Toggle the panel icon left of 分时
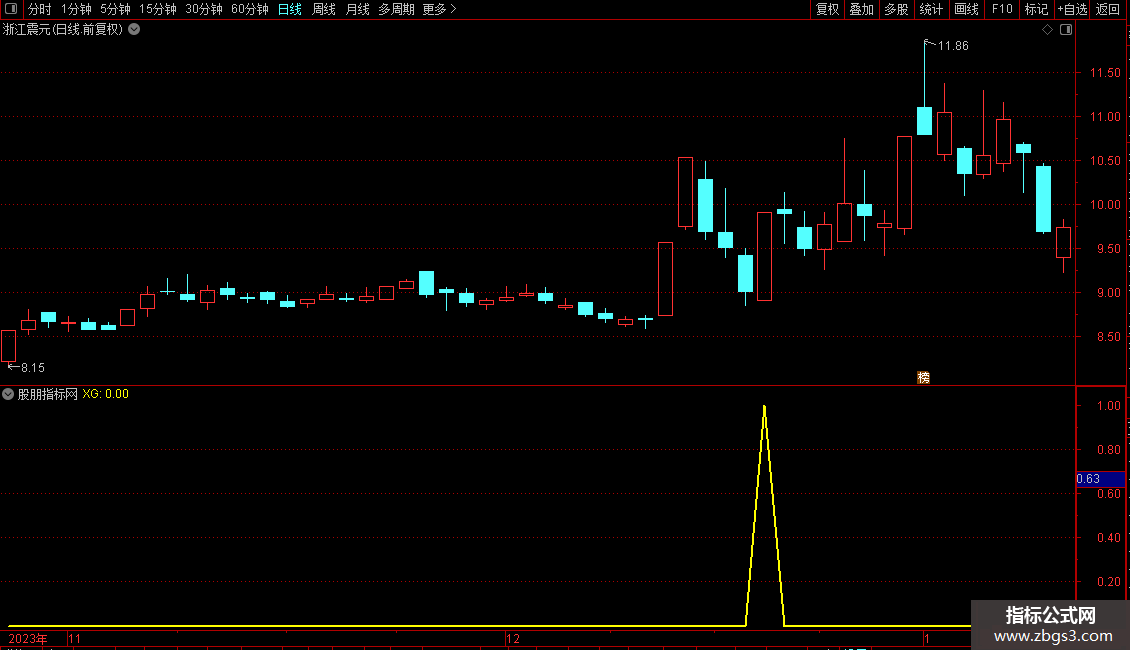The height and width of the screenshot is (650, 1130). click(11, 9)
